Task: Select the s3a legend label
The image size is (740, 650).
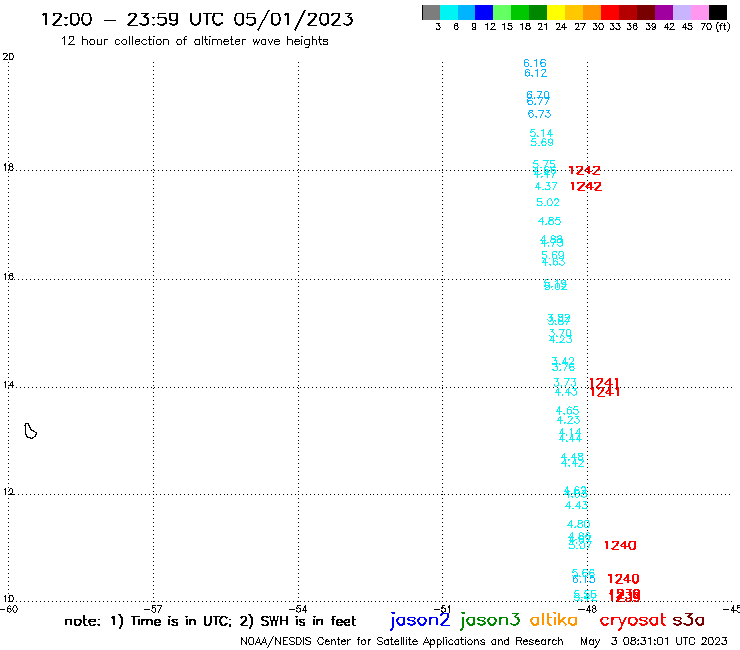Action: 689,620
